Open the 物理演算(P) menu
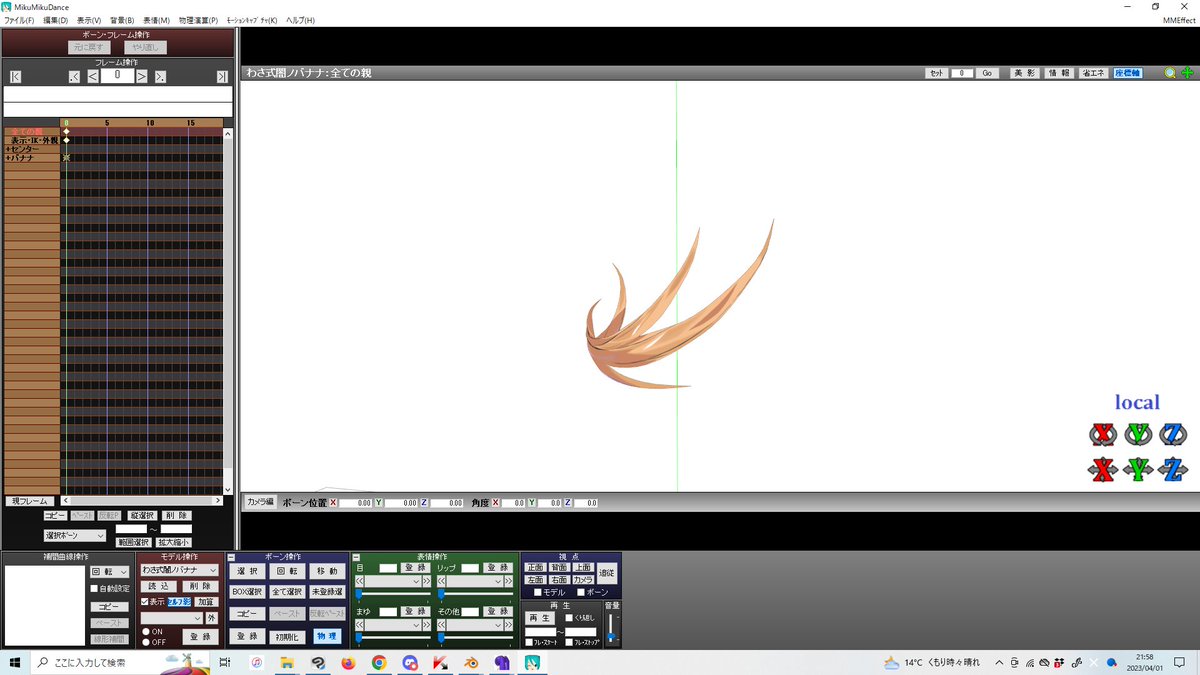Viewport: 1200px width, 675px height. point(198,20)
